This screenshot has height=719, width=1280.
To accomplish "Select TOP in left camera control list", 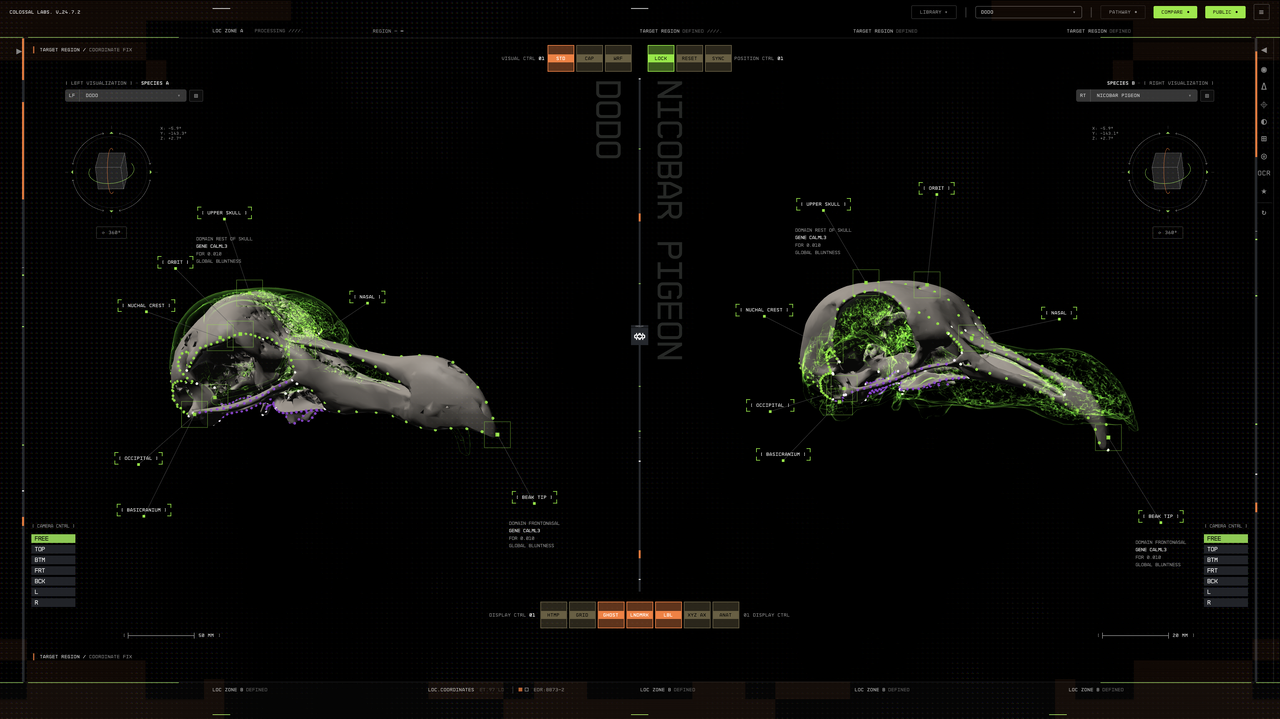I will click(x=53, y=549).
